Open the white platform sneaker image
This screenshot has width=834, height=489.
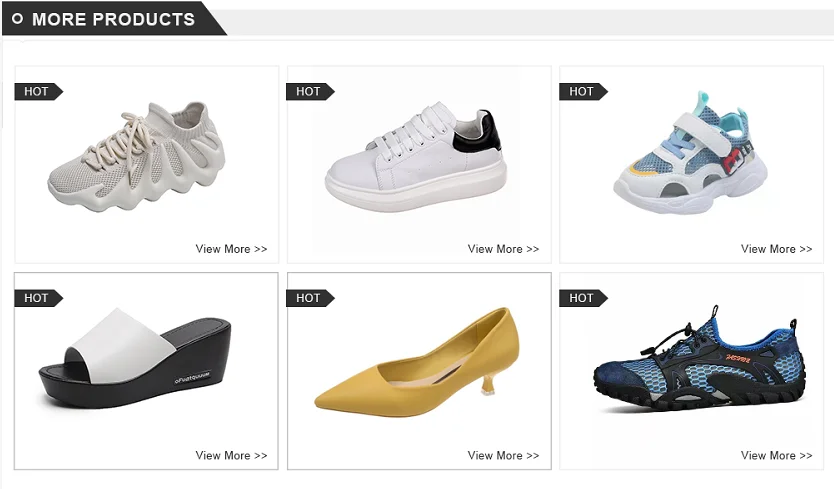(x=416, y=160)
